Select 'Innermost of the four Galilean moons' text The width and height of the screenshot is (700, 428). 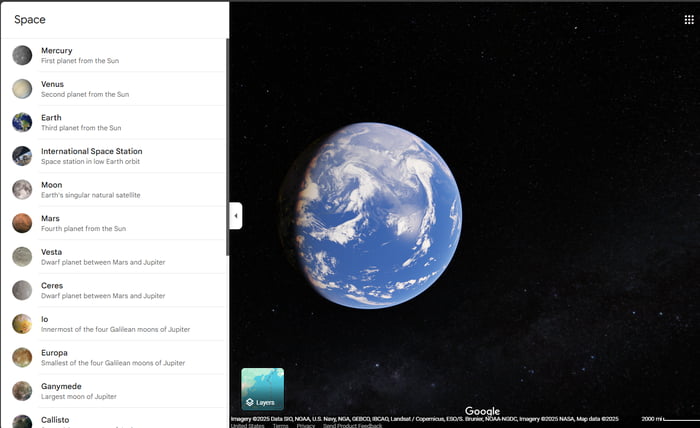pos(116,329)
